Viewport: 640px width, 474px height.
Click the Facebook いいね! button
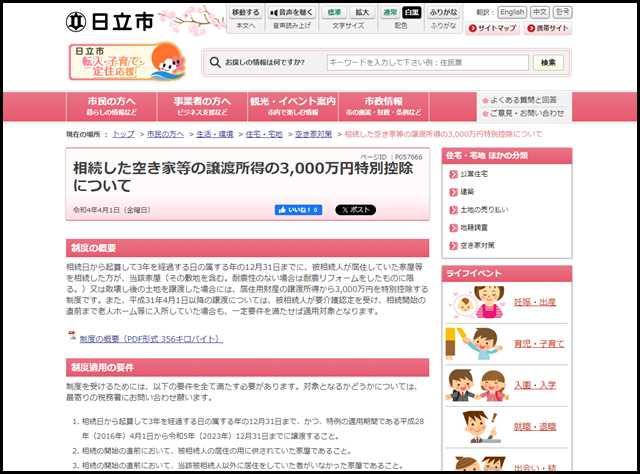click(298, 210)
